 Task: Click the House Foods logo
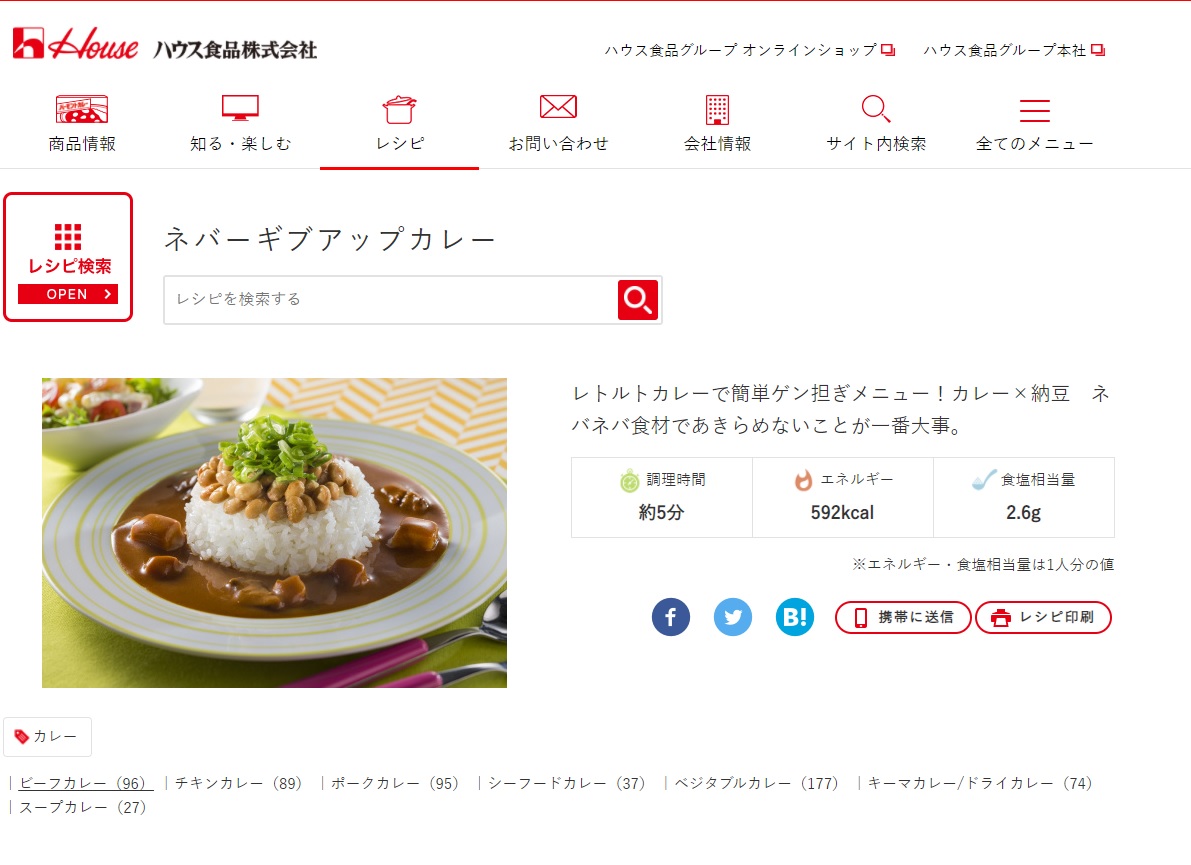point(165,45)
